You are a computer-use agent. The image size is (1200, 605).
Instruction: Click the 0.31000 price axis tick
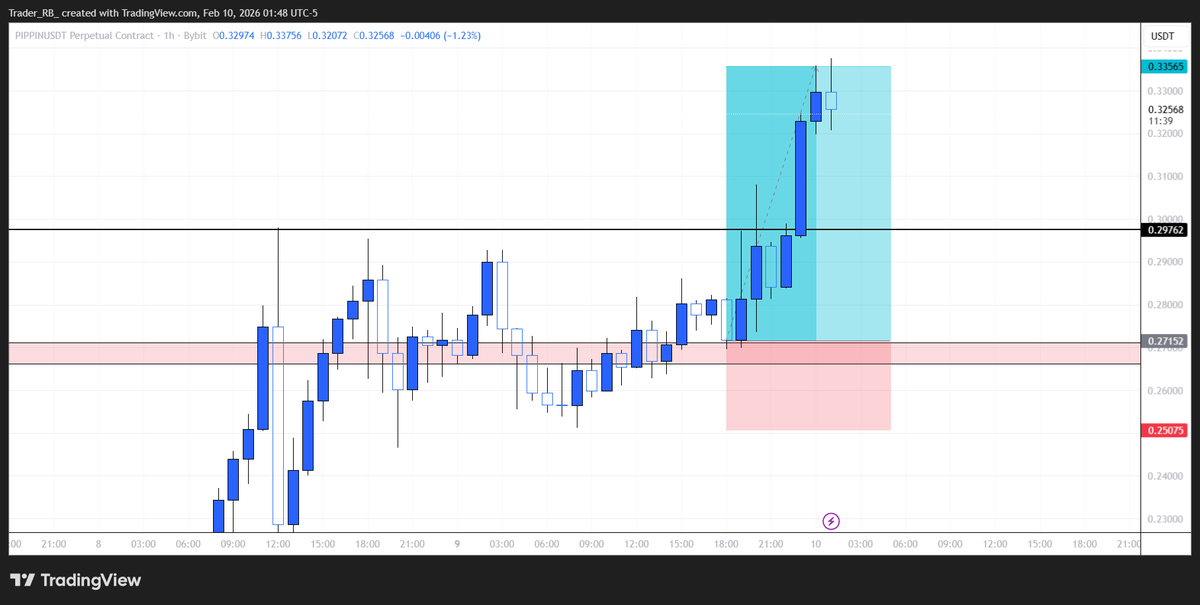tap(1165, 176)
